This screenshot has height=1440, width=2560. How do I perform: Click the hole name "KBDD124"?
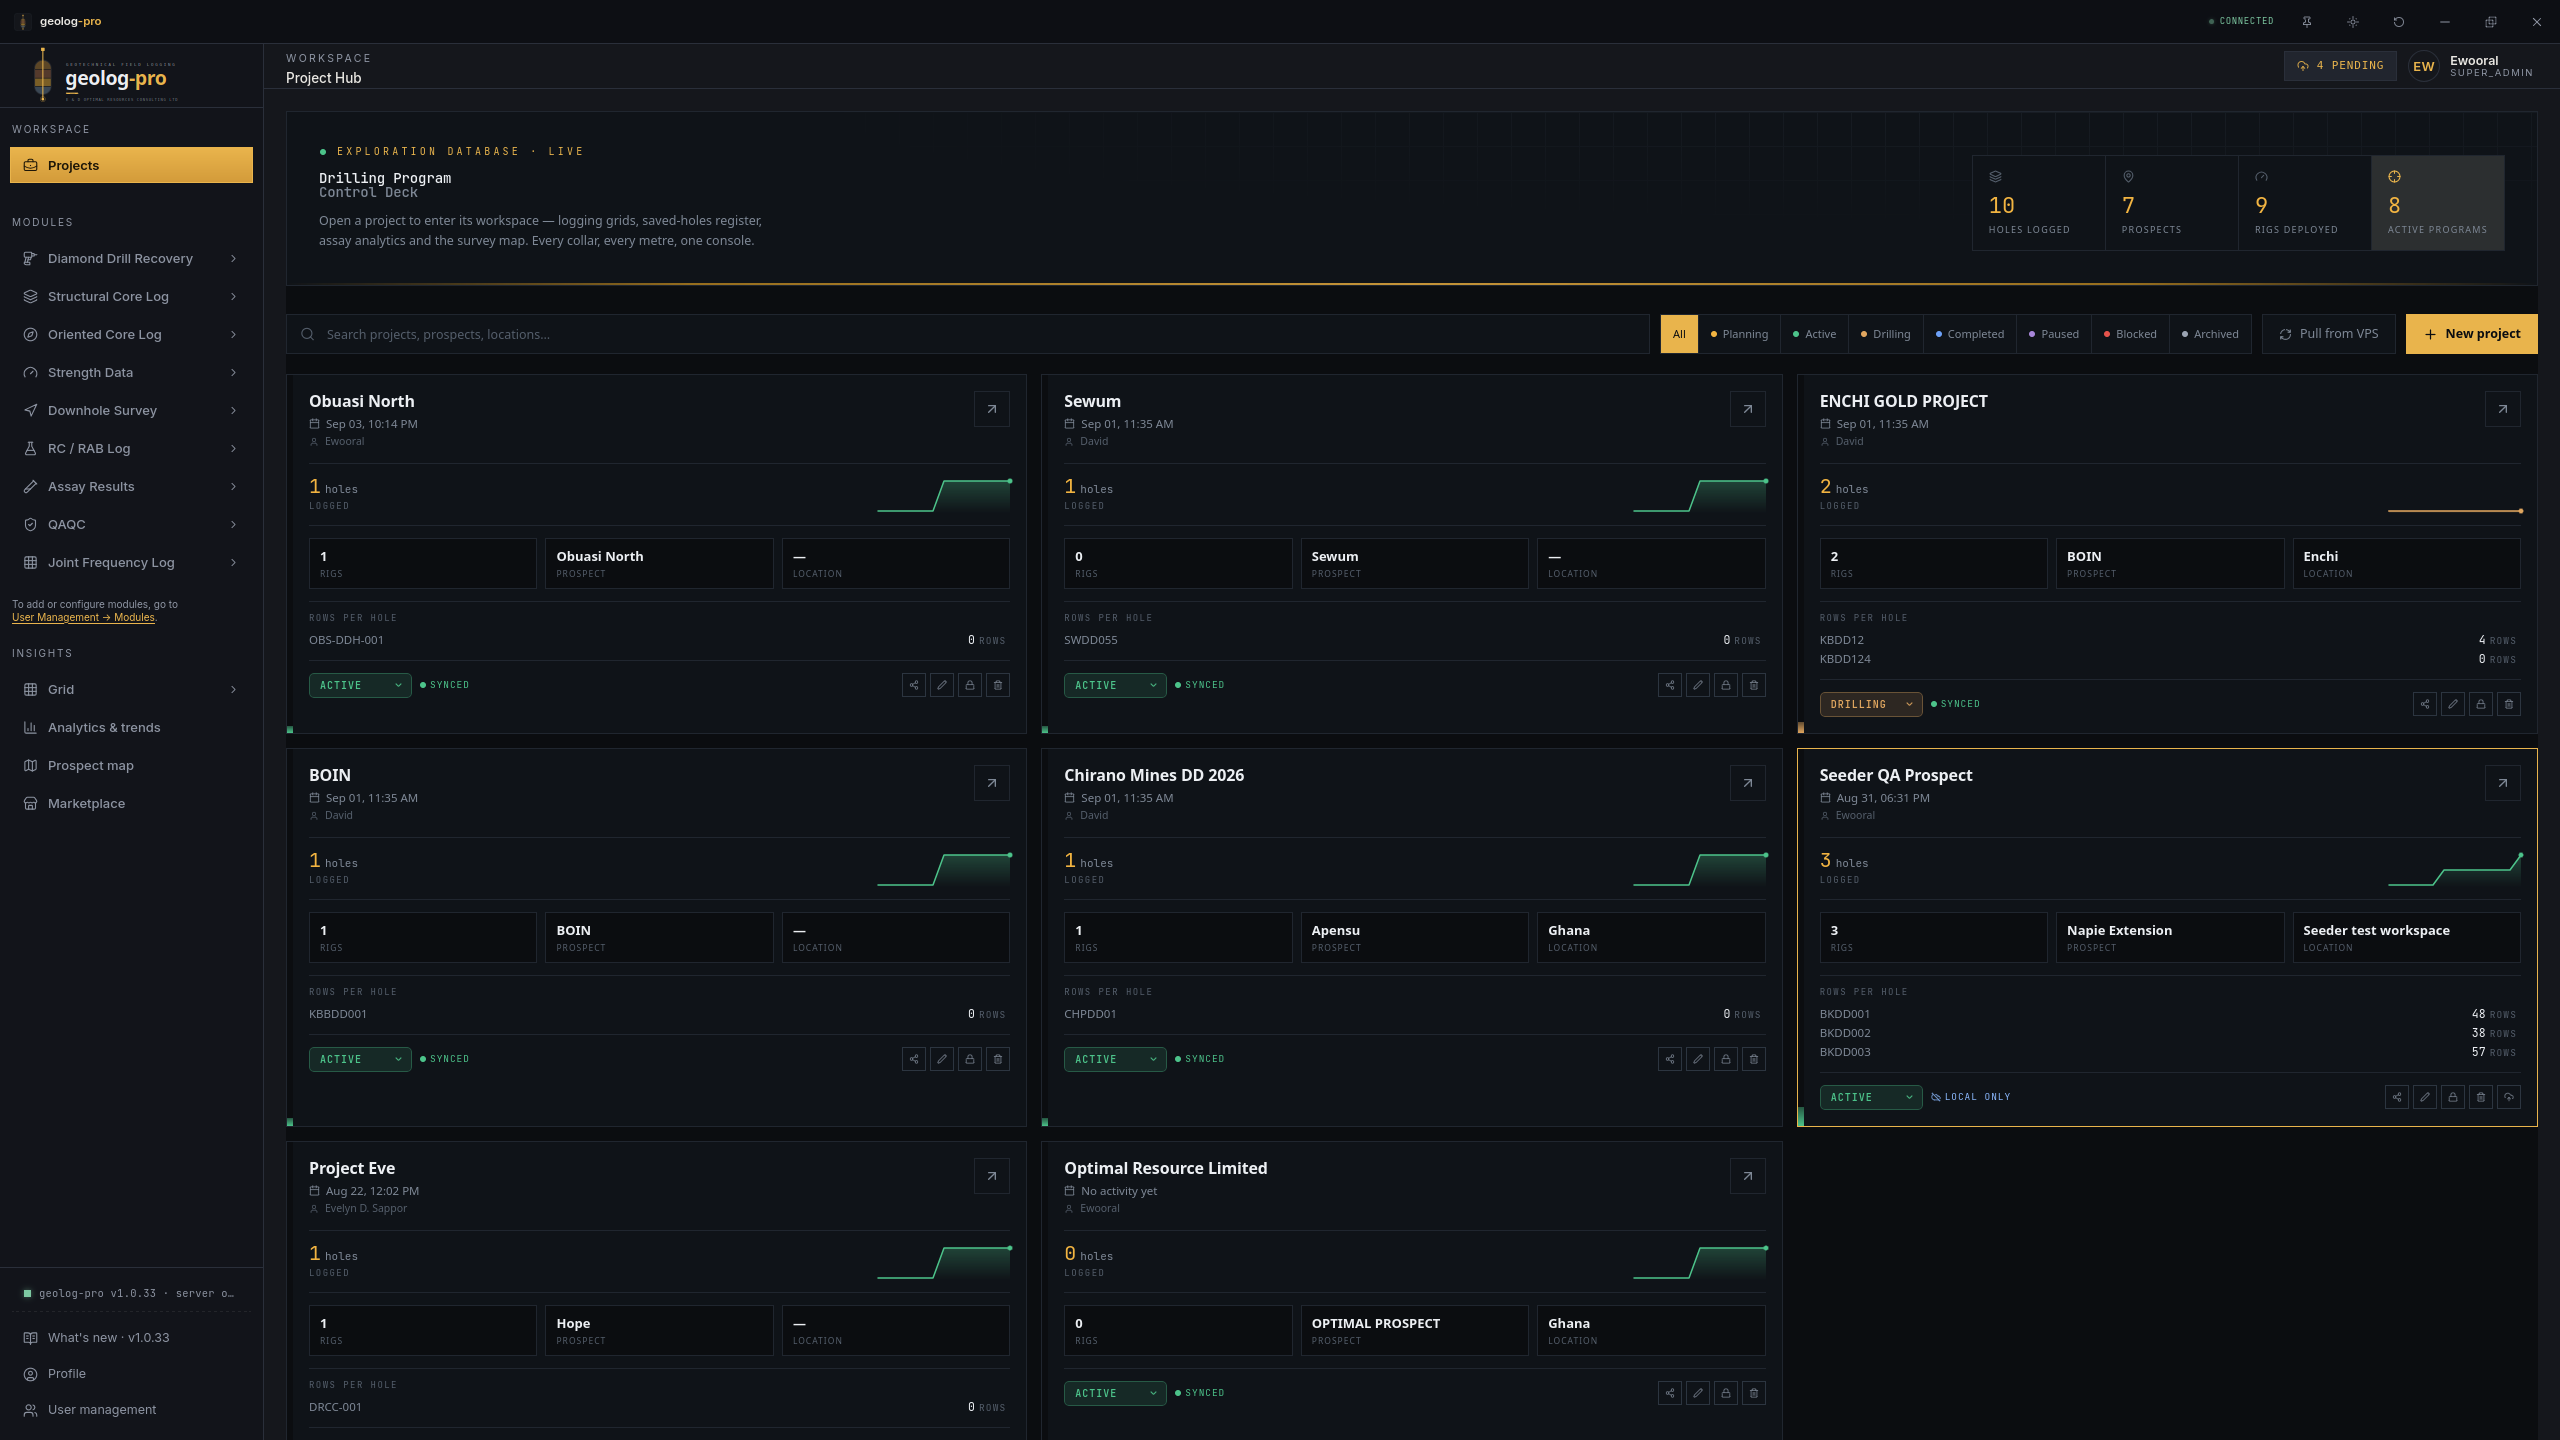1844,659
